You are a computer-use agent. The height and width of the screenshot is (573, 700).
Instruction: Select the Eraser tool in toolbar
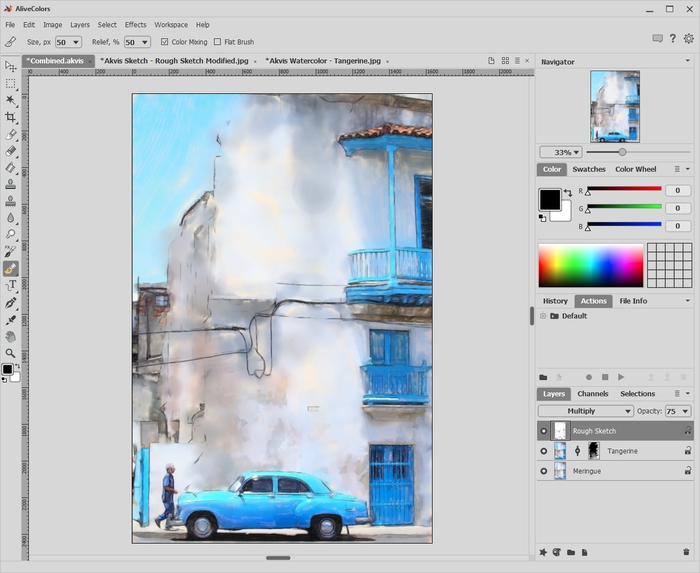pyautogui.click(x=10, y=151)
